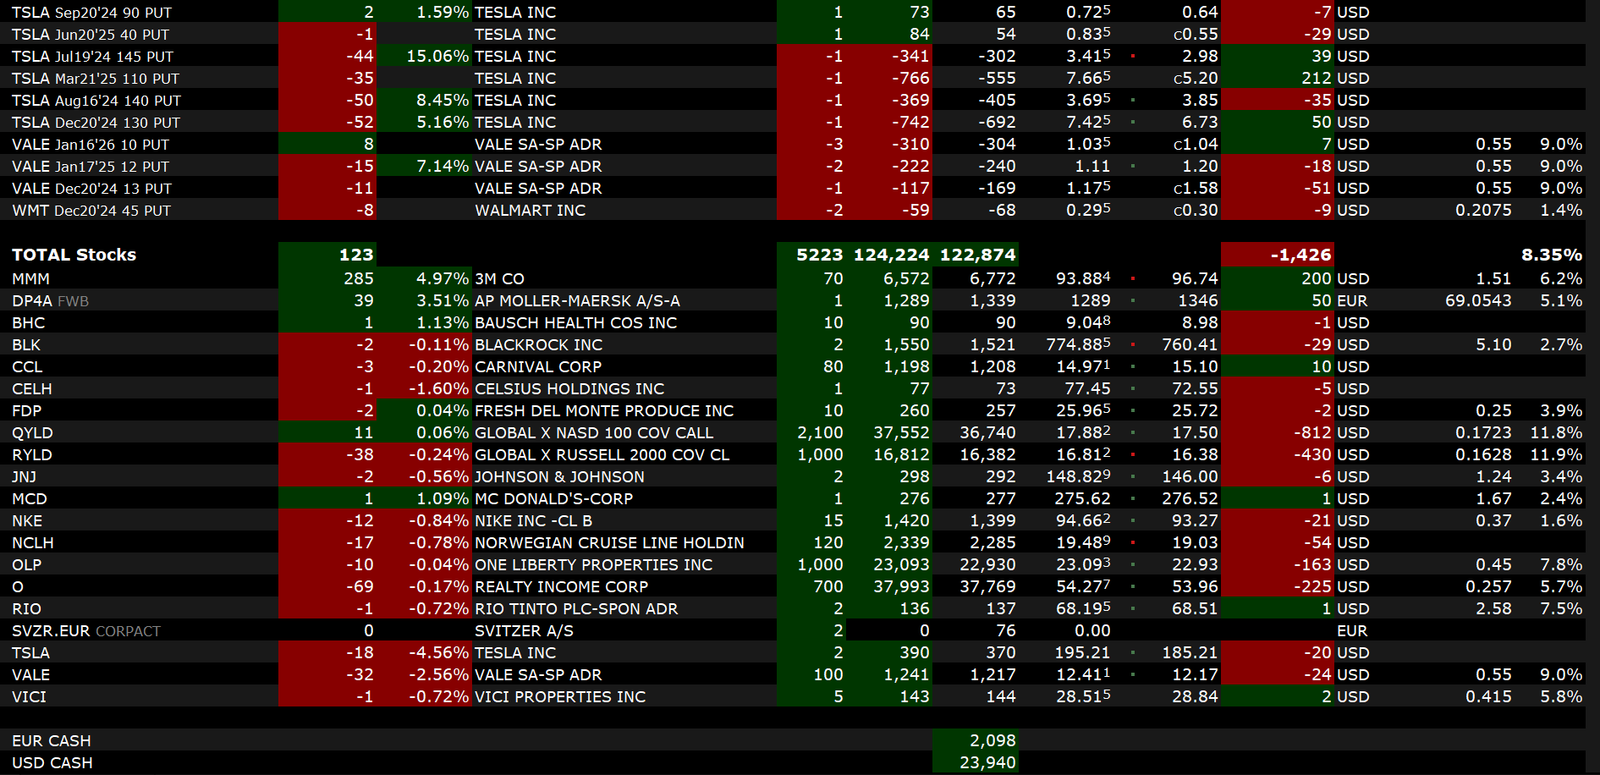This screenshot has height=775, width=1600.
Task: Open the SVZR.EUR CORPACT entry
Action: 86,631
